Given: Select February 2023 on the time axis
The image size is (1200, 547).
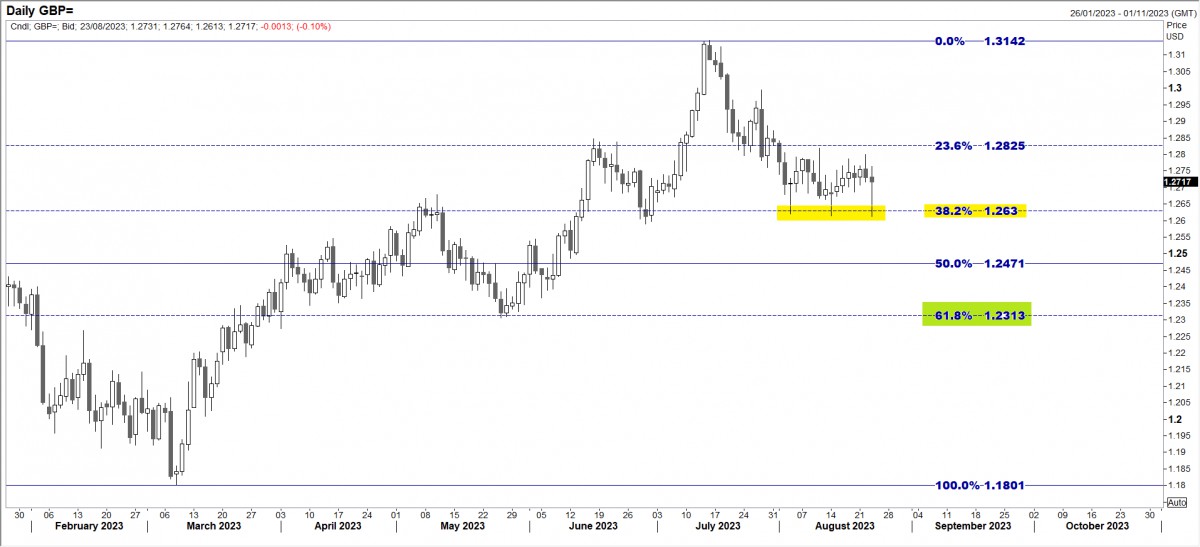Looking at the screenshot, I should click(90, 526).
